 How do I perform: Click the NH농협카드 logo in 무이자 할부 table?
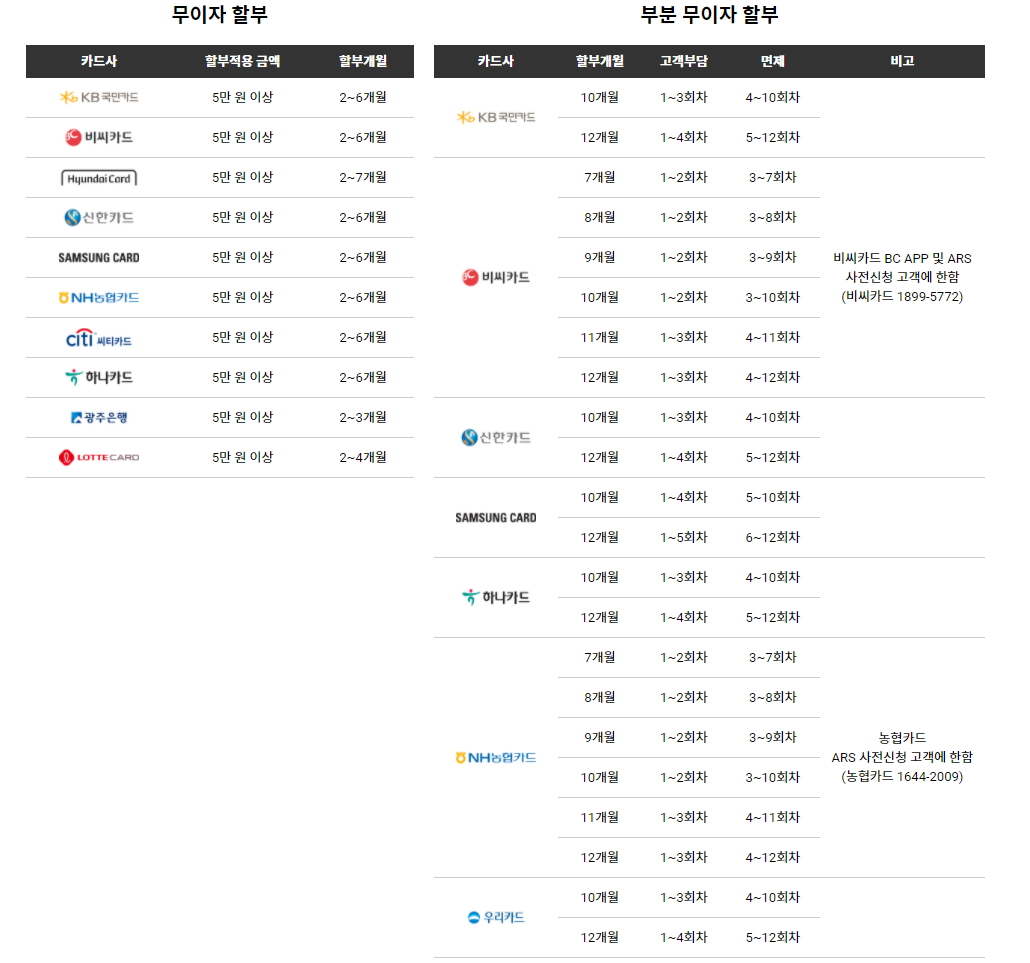click(99, 298)
